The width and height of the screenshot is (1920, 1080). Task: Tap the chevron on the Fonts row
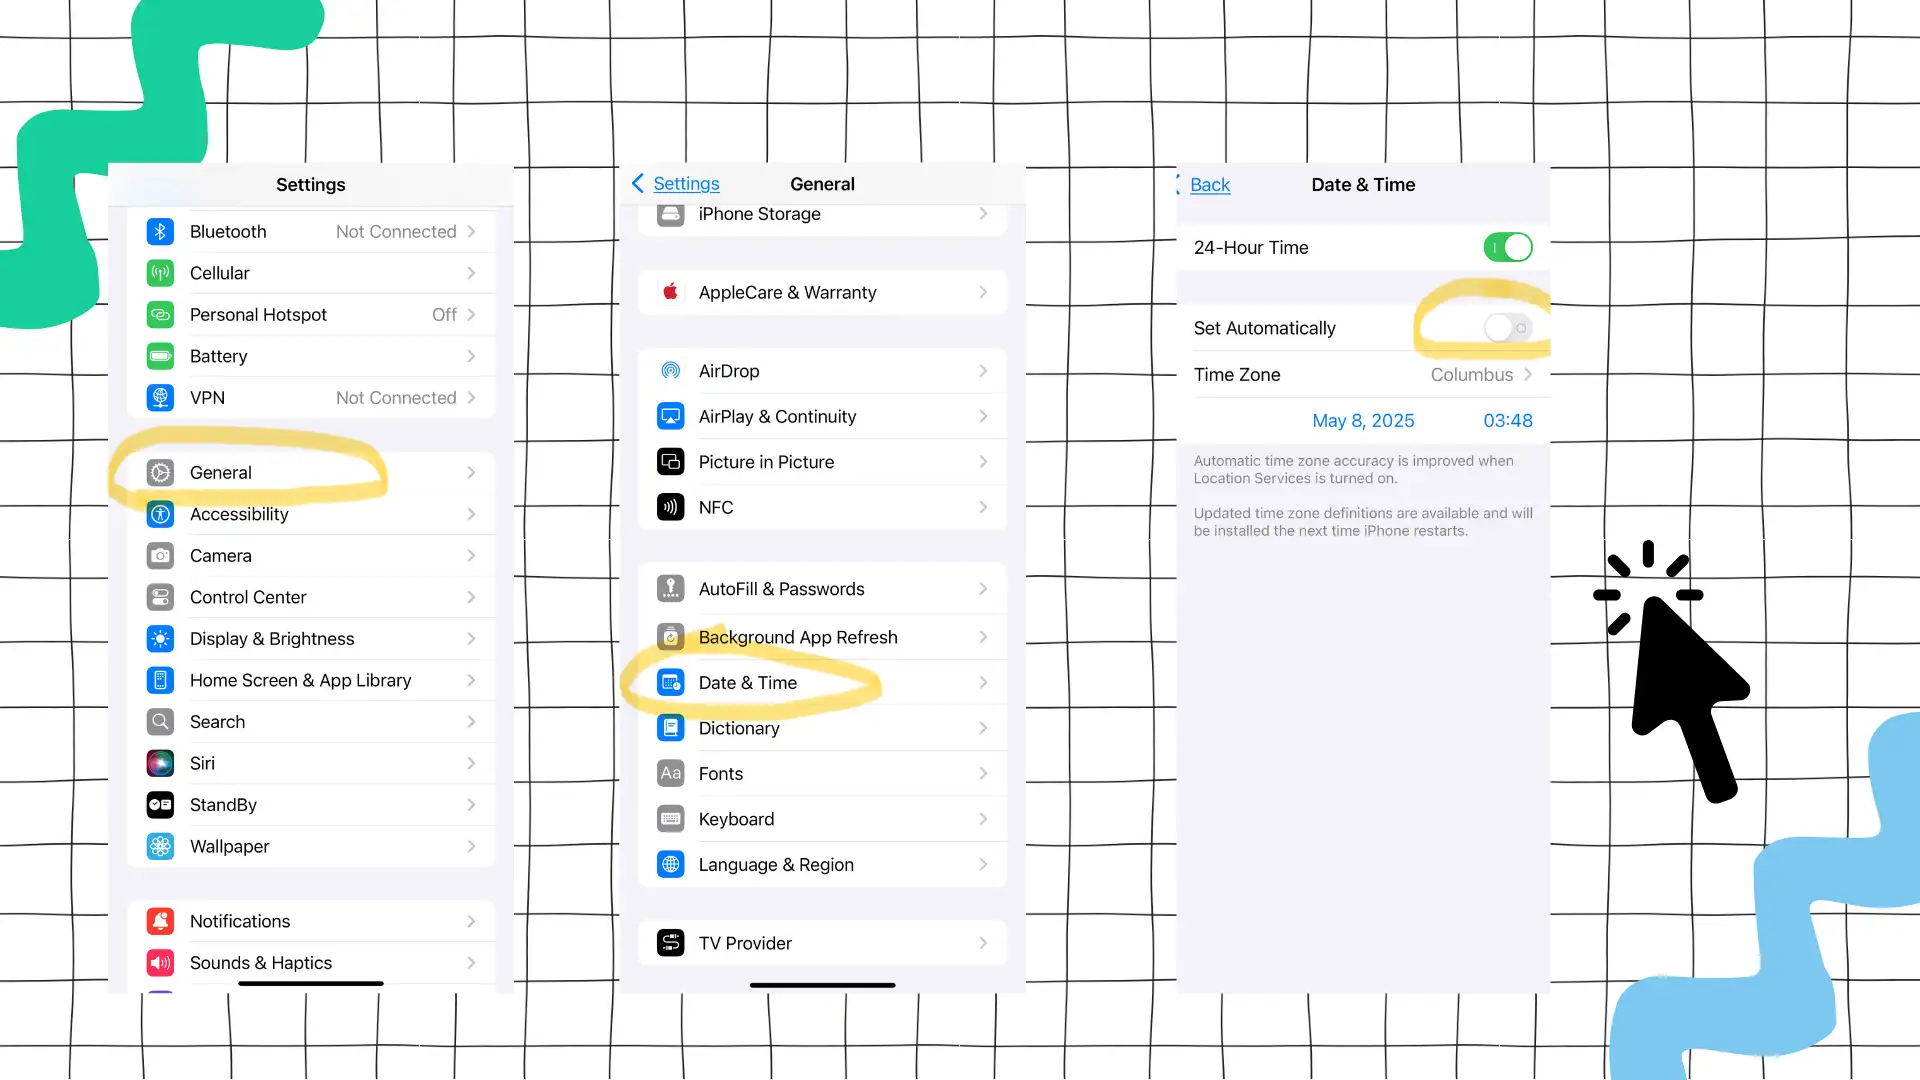(983, 773)
